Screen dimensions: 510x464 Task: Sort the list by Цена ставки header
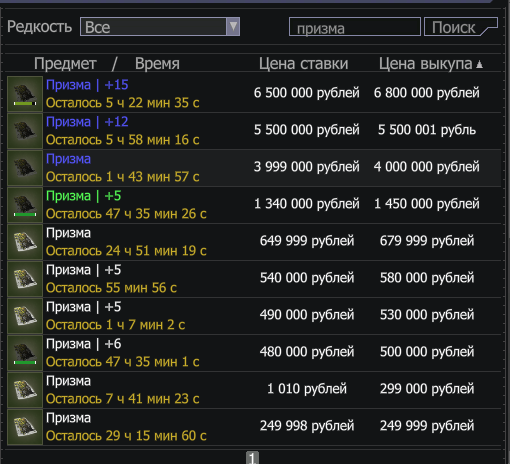pyautogui.click(x=303, y=64)
